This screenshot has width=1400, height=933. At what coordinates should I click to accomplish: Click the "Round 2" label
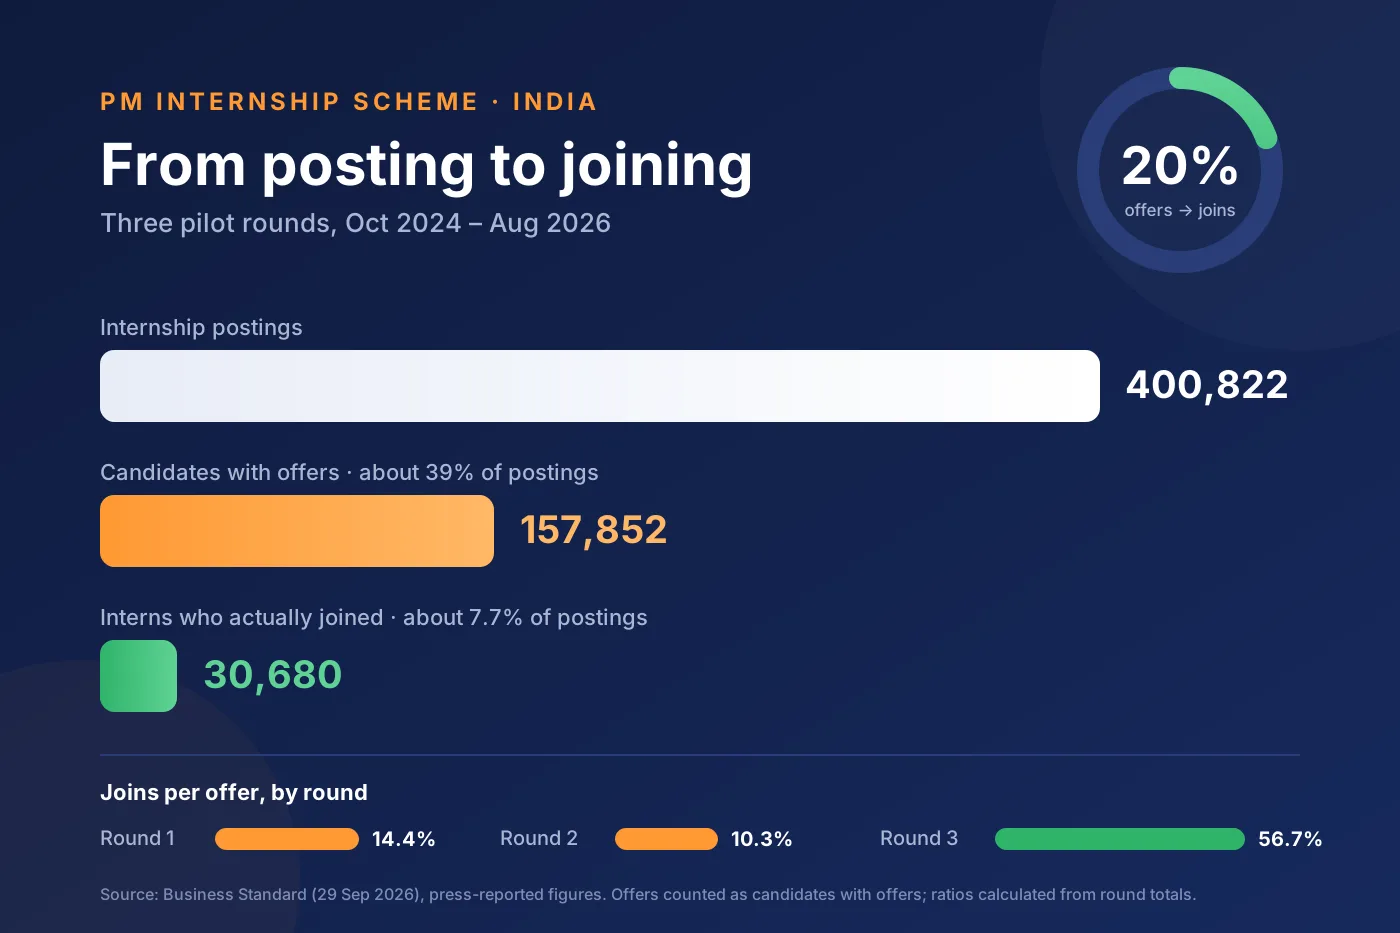pyautogui.click(x=539, y=838)
